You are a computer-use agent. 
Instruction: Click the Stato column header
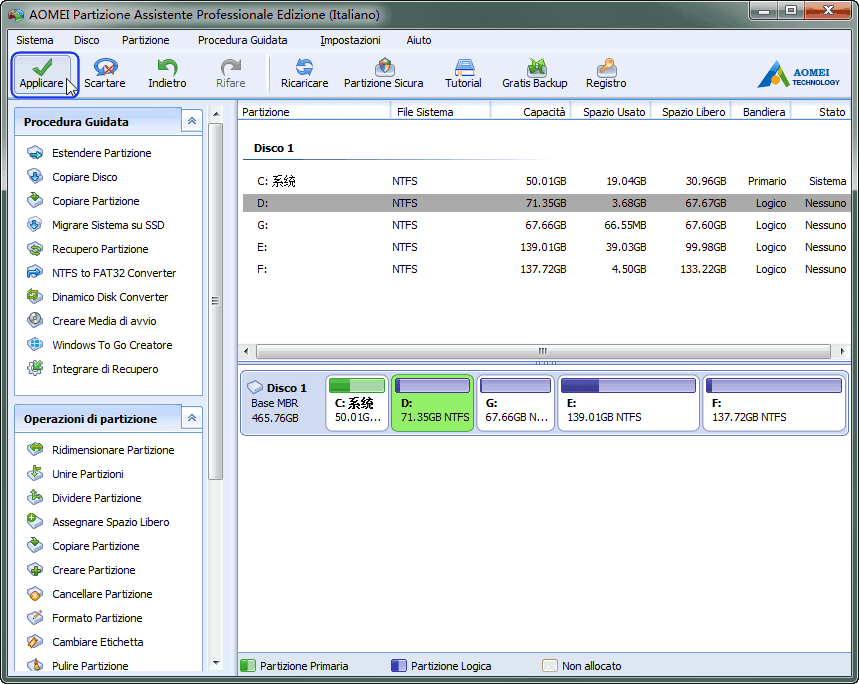(x=821, y=112)
